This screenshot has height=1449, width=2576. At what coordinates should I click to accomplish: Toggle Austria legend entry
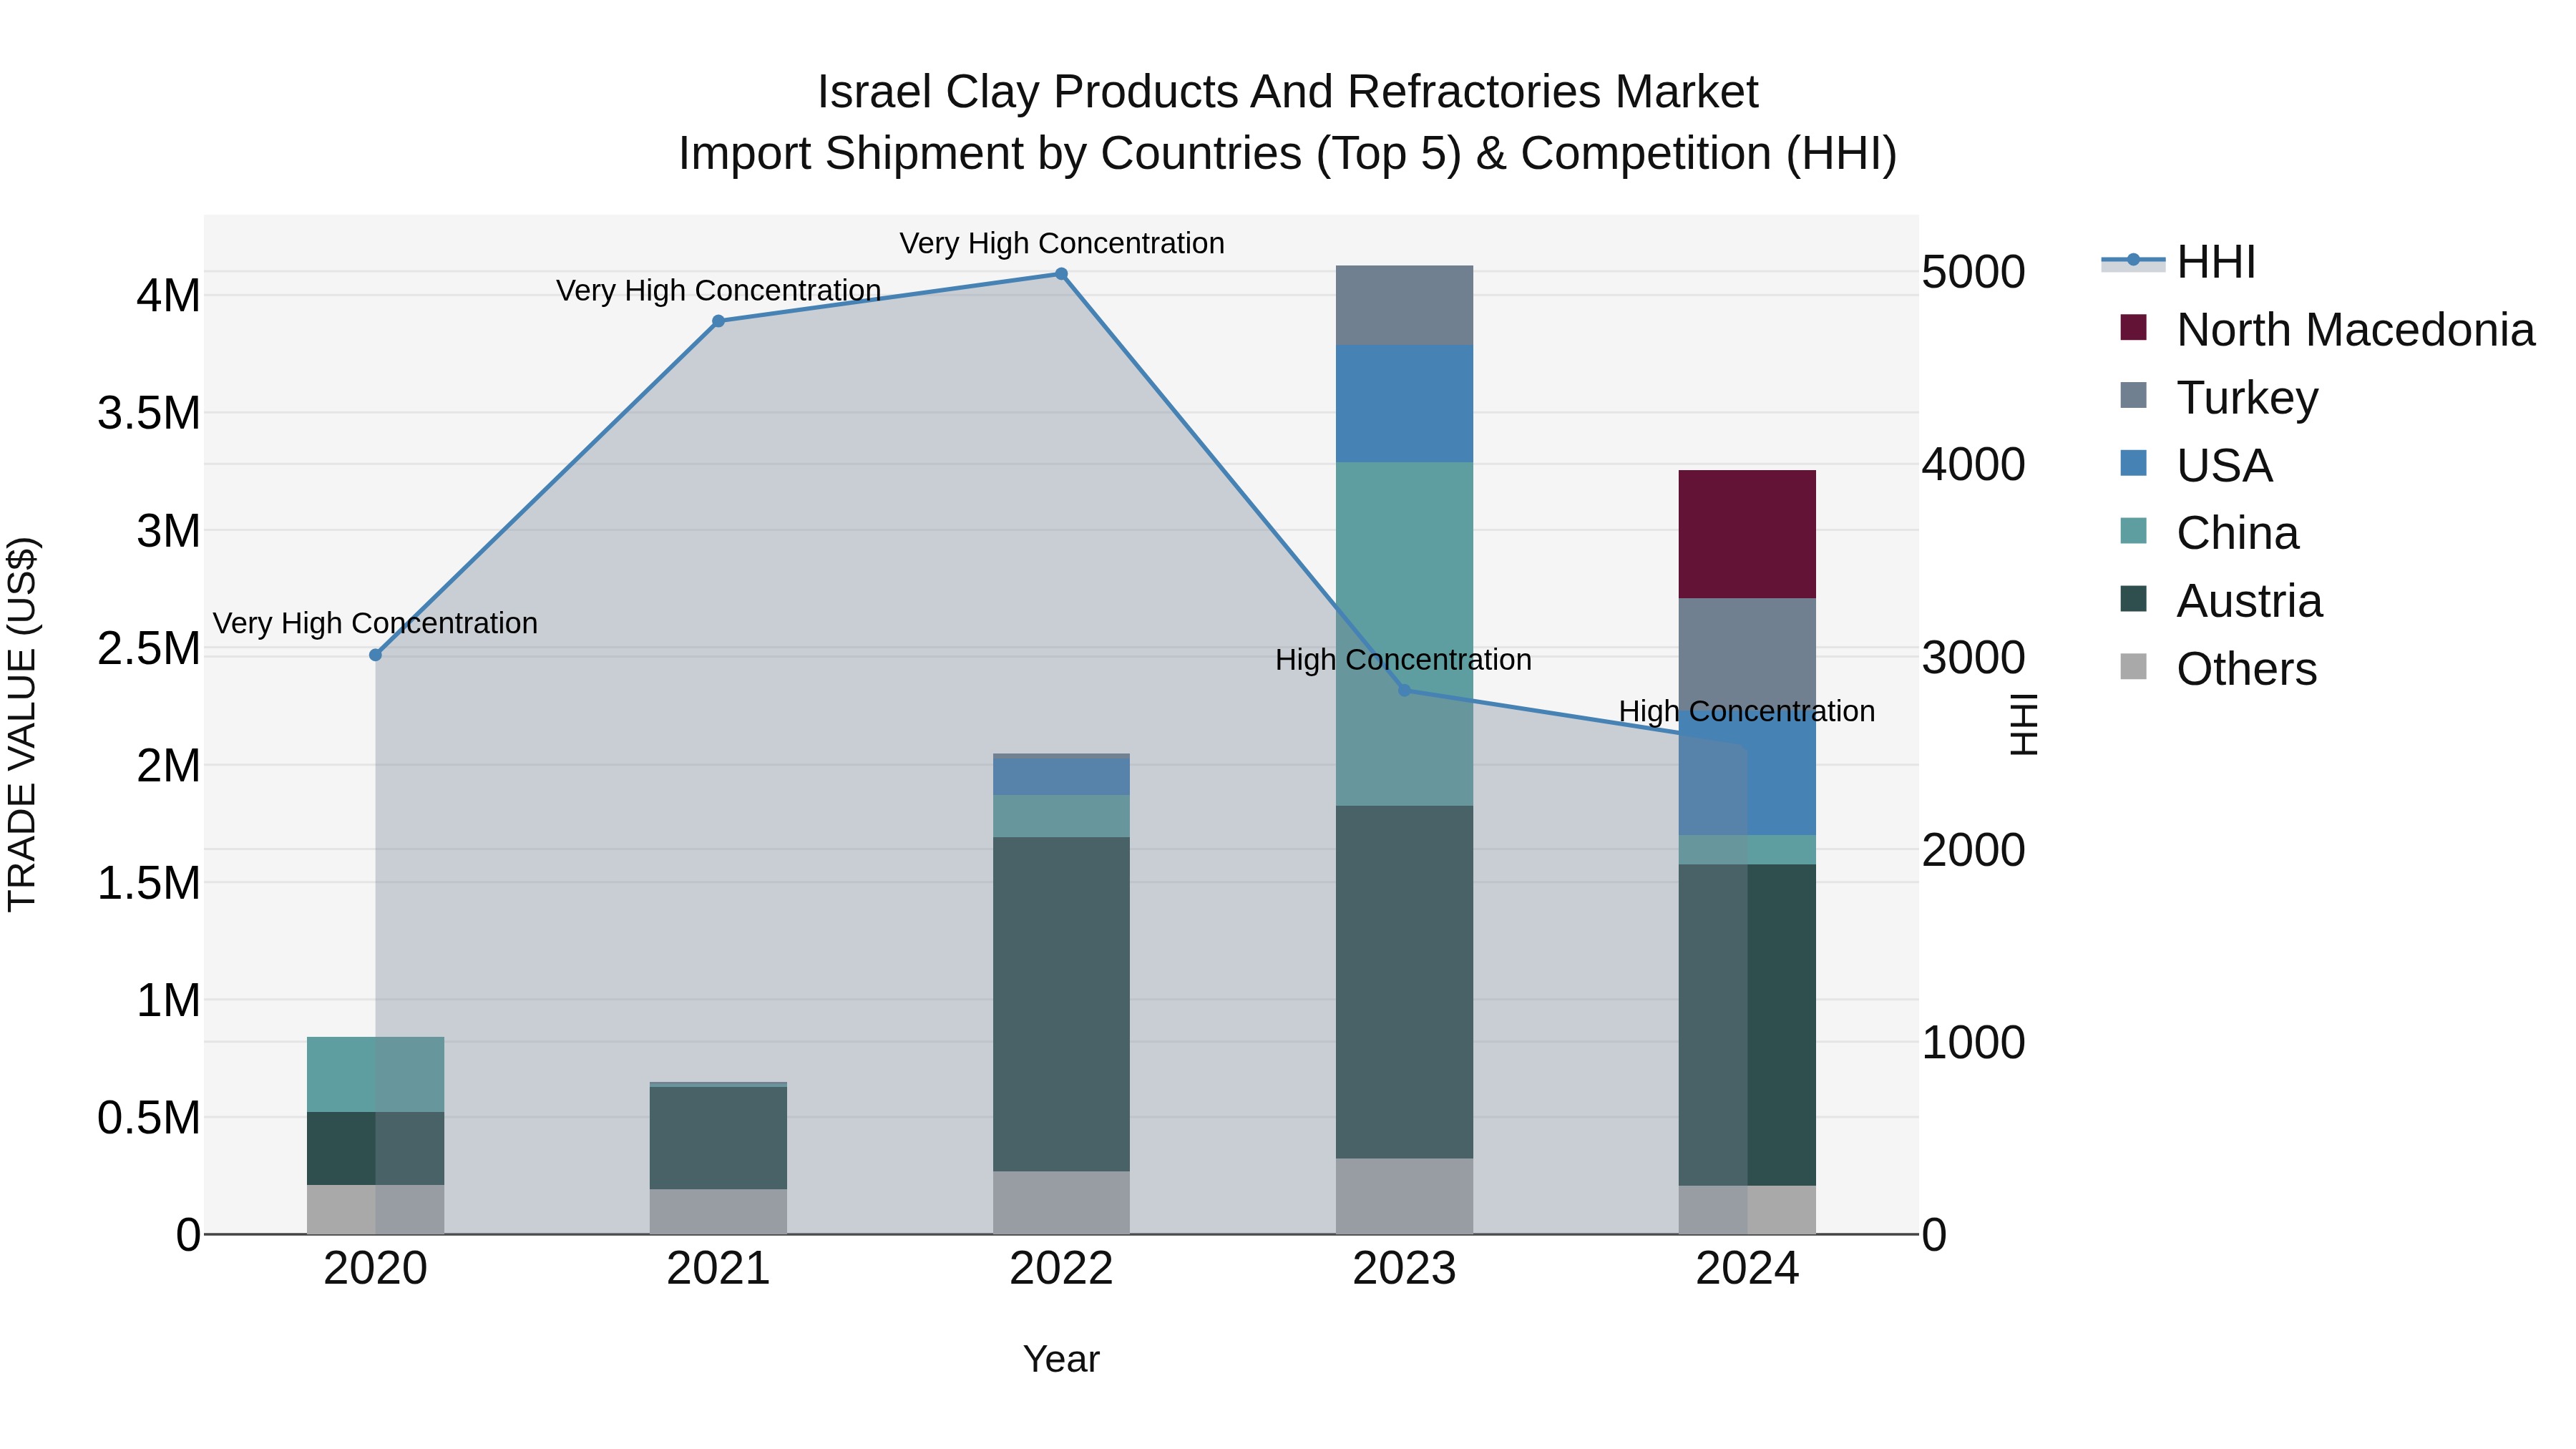[x=2221, y=601]
